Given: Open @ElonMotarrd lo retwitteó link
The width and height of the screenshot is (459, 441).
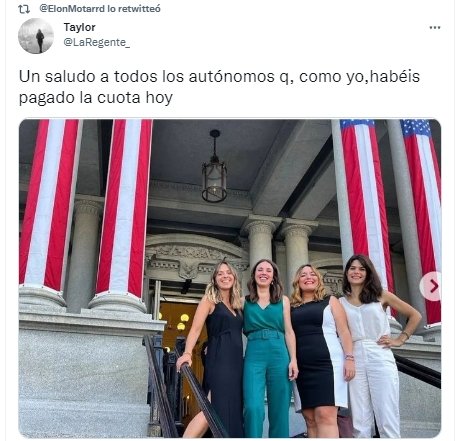Looking at the screenshot, I should pyautogui.click(x=100, y=9).
